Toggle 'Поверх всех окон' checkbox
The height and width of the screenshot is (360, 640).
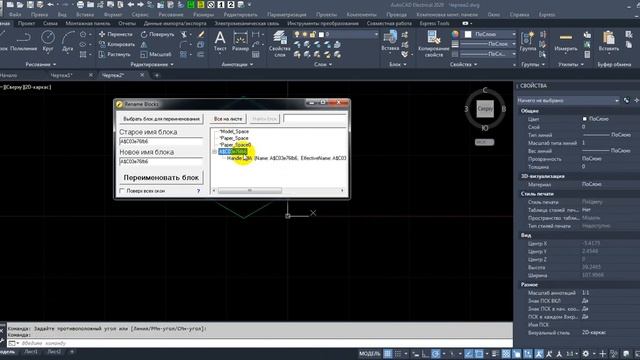click(122, 191)
